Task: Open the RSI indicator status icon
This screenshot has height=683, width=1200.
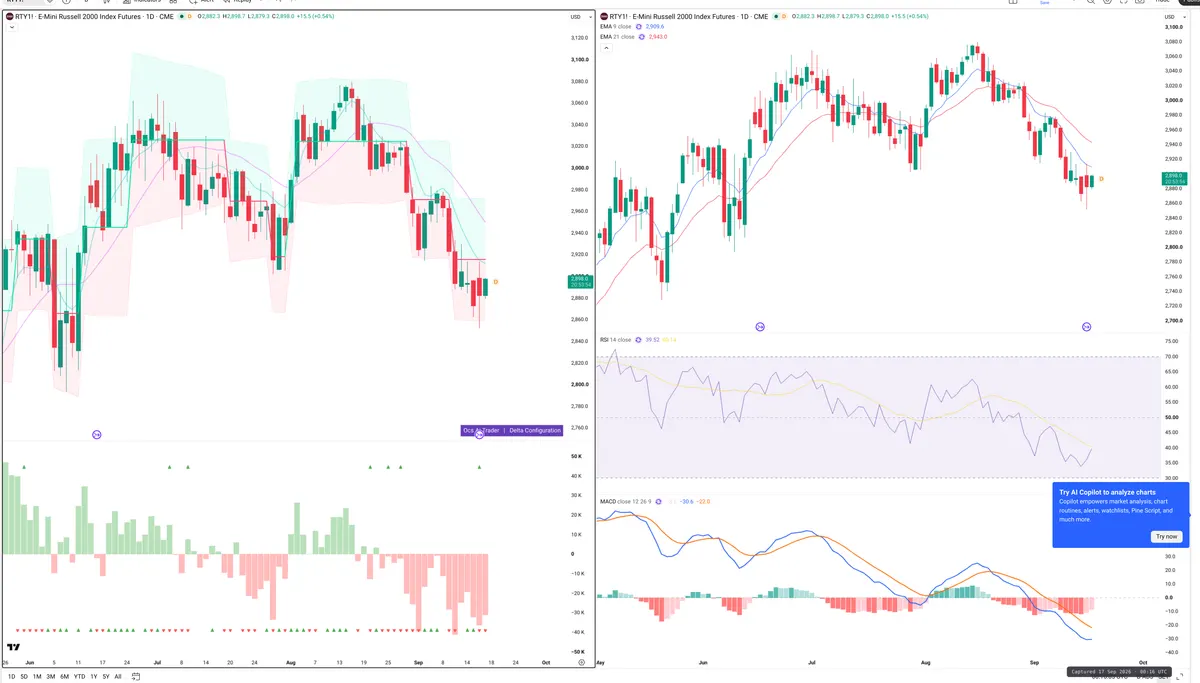Action: [x=638, y=340]
